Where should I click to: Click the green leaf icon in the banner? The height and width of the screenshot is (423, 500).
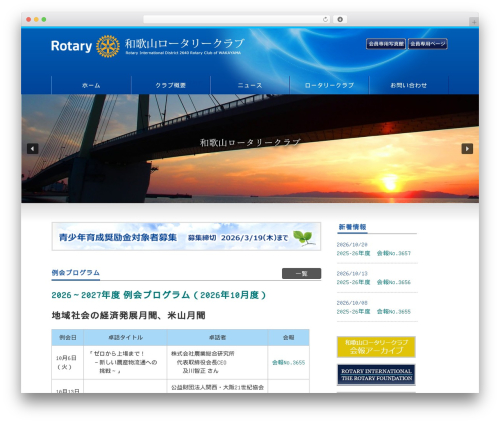coord(303,238)
